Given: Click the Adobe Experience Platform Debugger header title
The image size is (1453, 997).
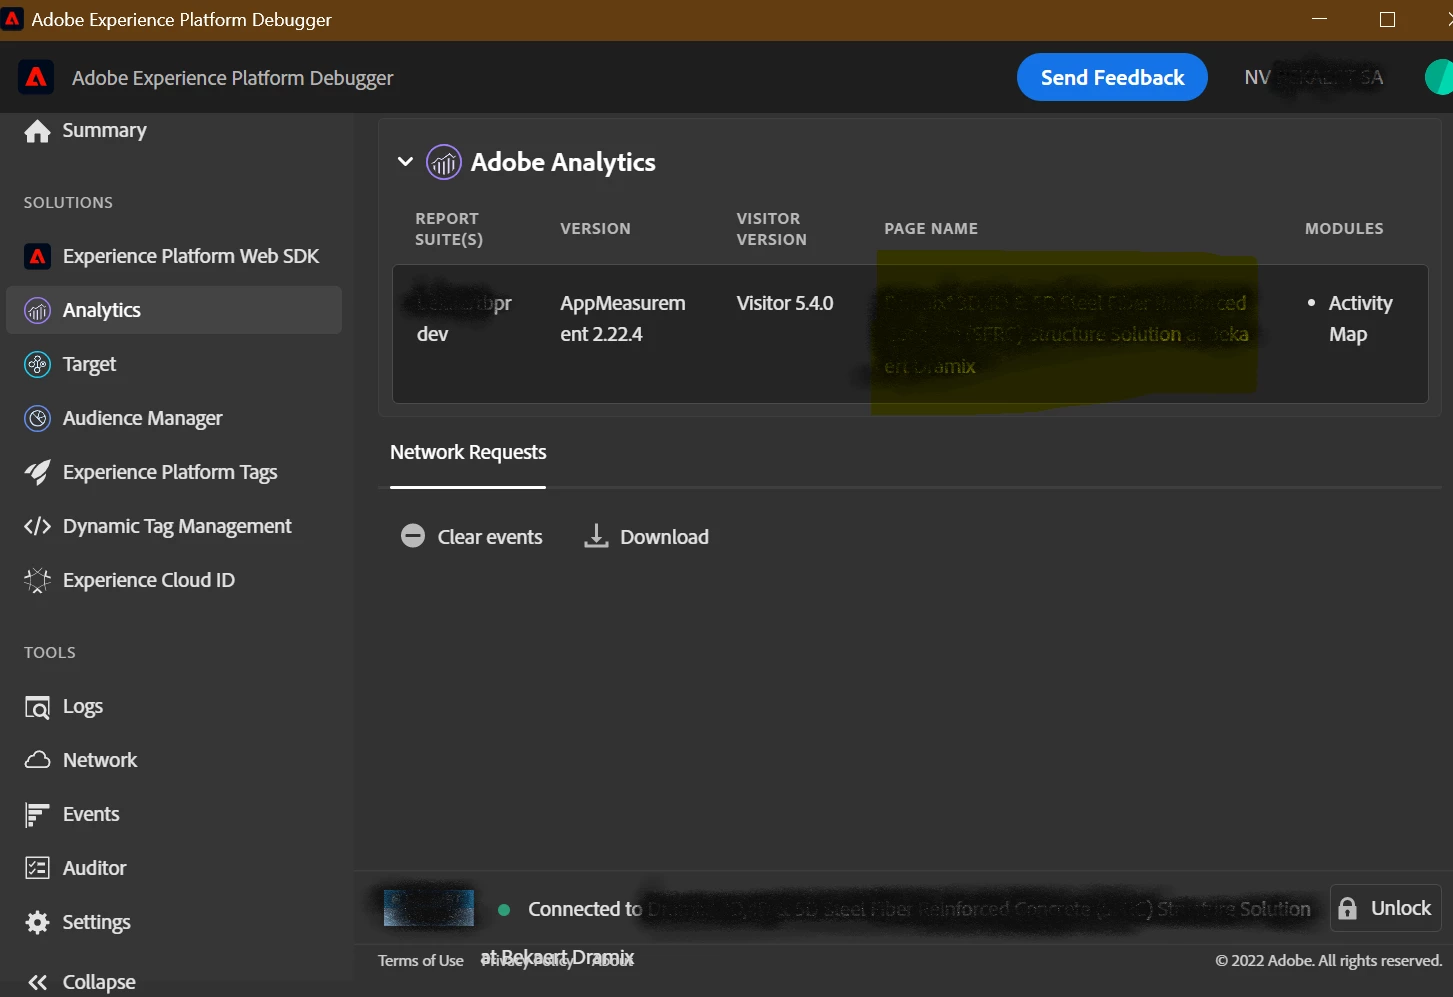Looking at the screenshot, I should [x=232, y=78].
